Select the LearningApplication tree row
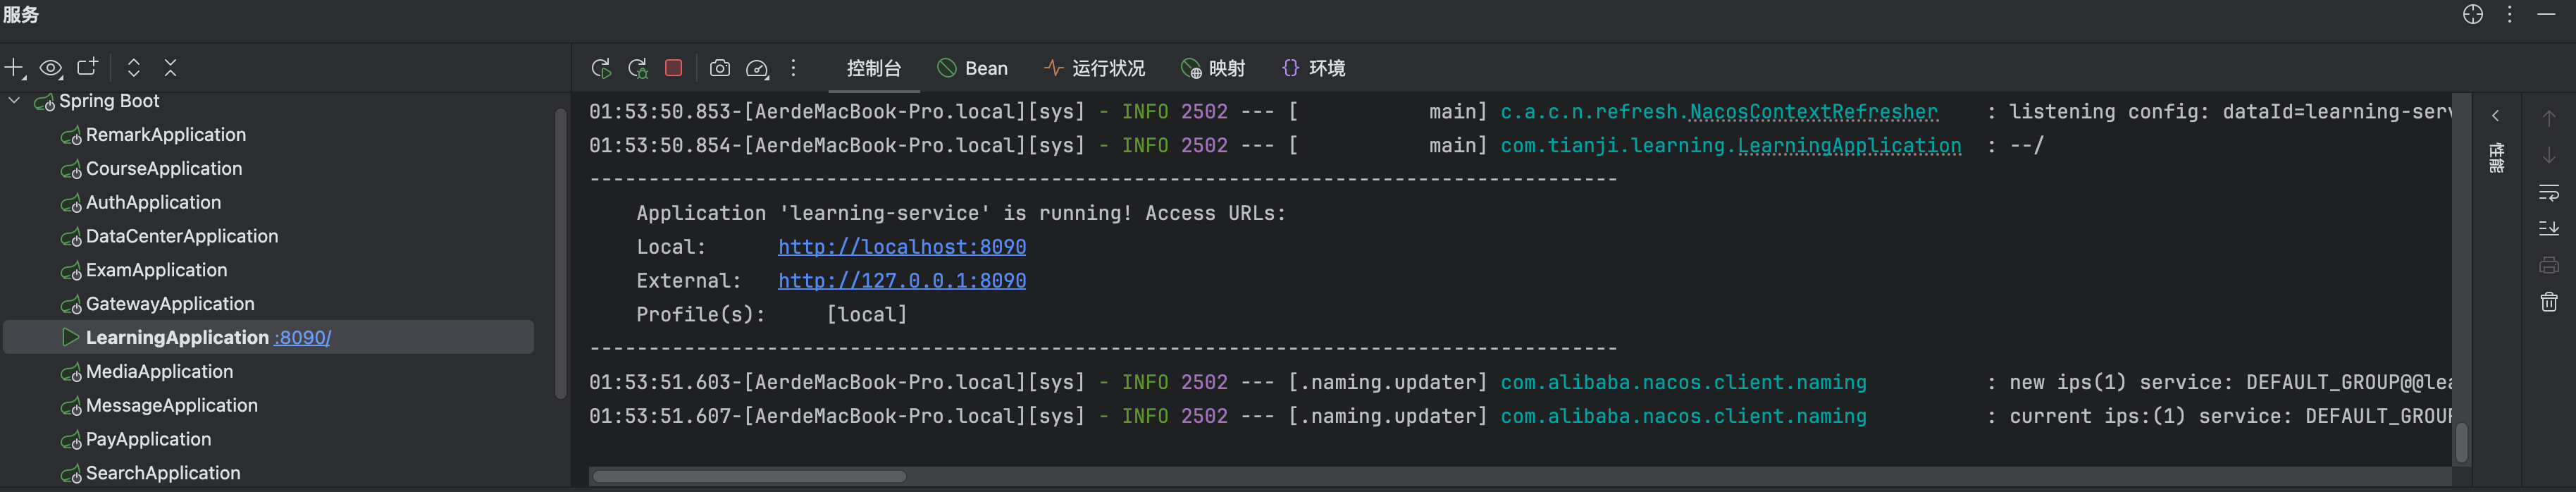2576x492 pixels. click(x=268, y=337)
